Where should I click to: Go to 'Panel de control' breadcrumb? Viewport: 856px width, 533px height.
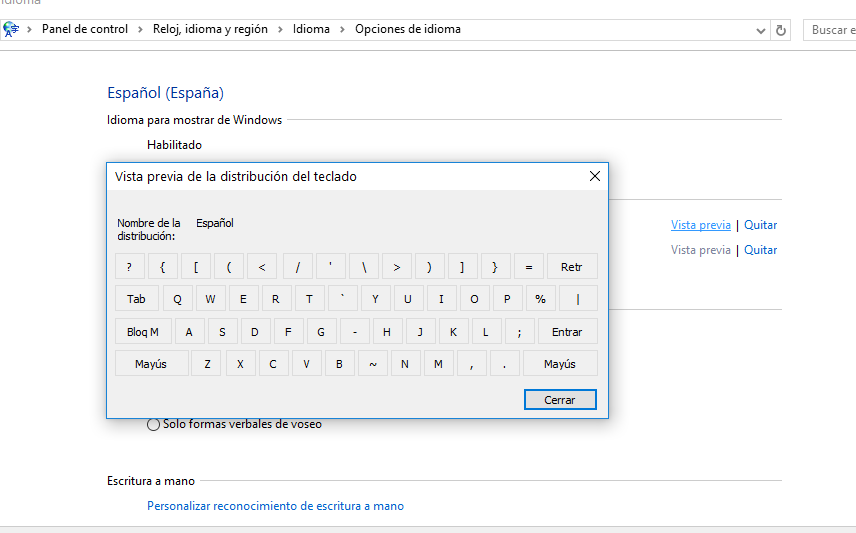(85, 29)
